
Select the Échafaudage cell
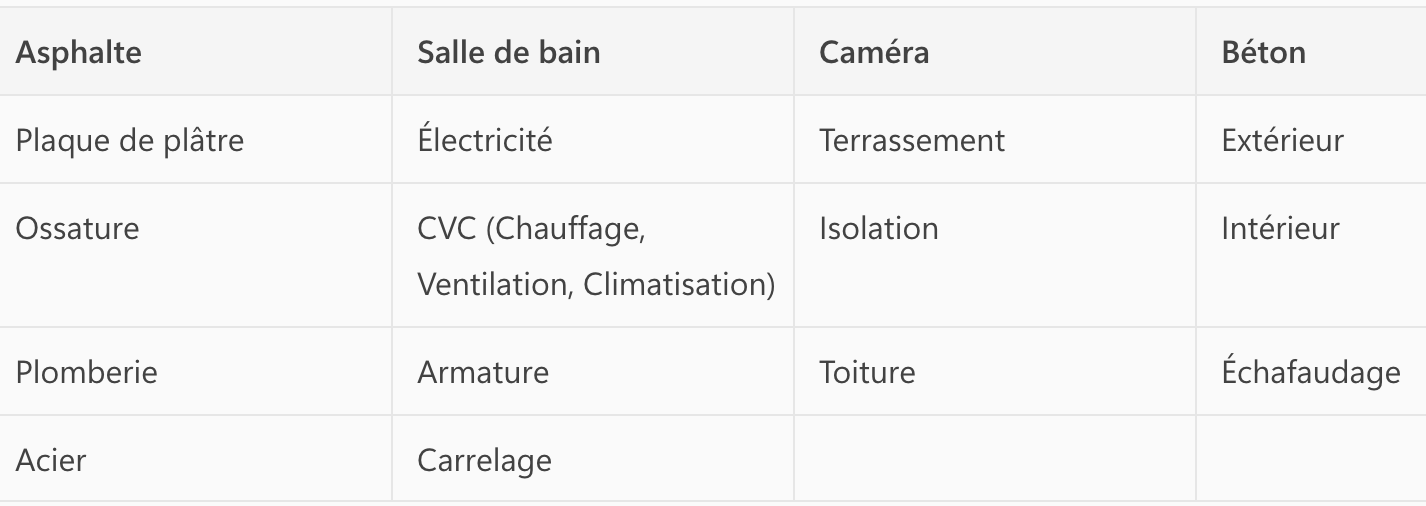click(x=1310, y=372)
